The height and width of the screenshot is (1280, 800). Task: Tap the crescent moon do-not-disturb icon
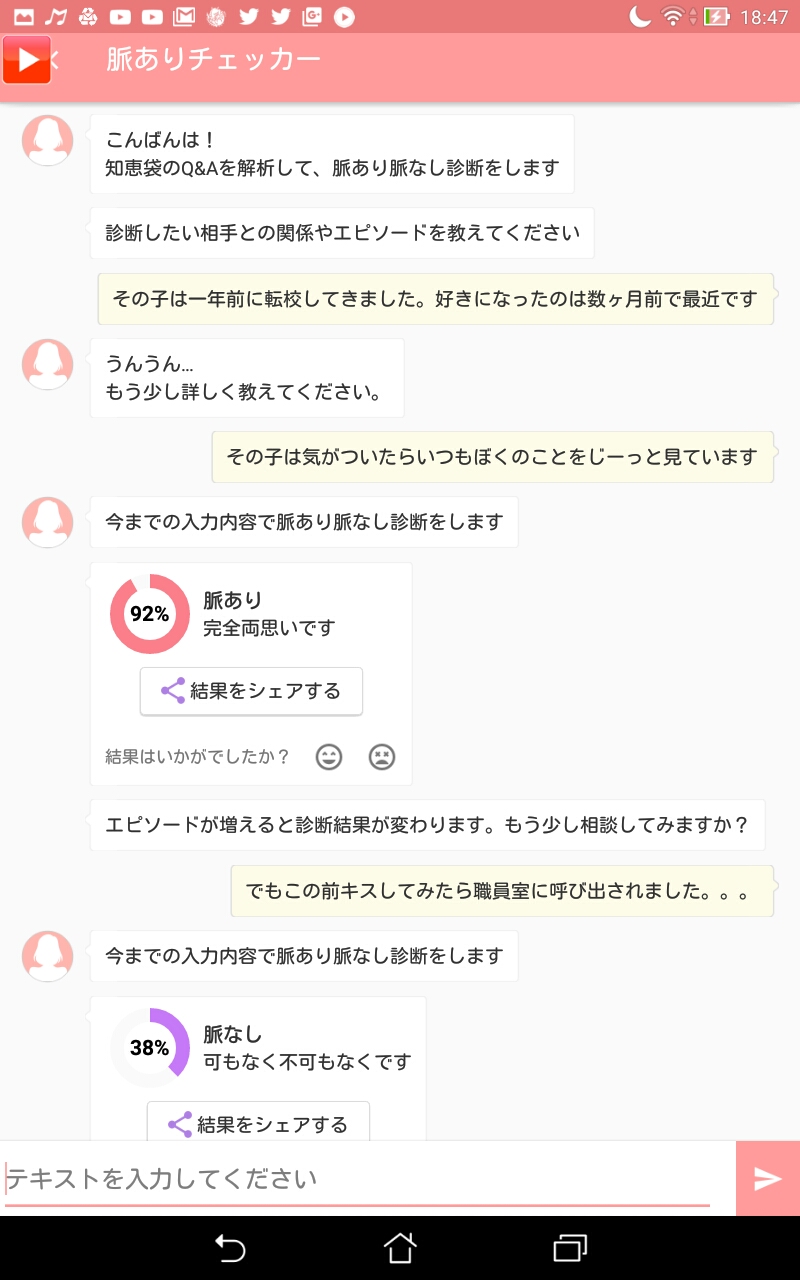[x=640, y=16]
